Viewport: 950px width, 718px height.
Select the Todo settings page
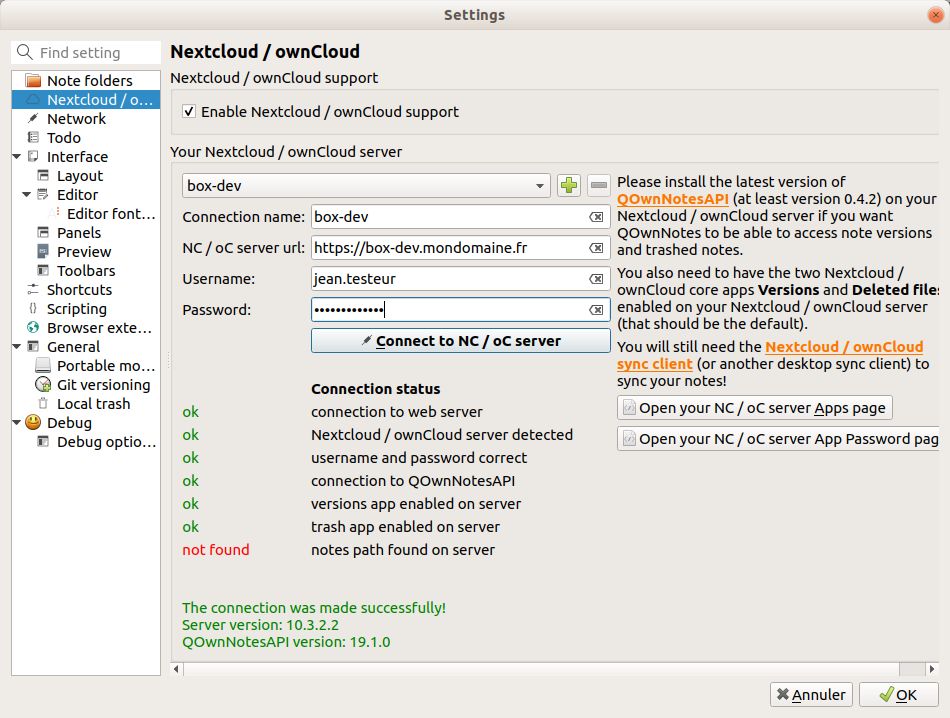(66, 137)
